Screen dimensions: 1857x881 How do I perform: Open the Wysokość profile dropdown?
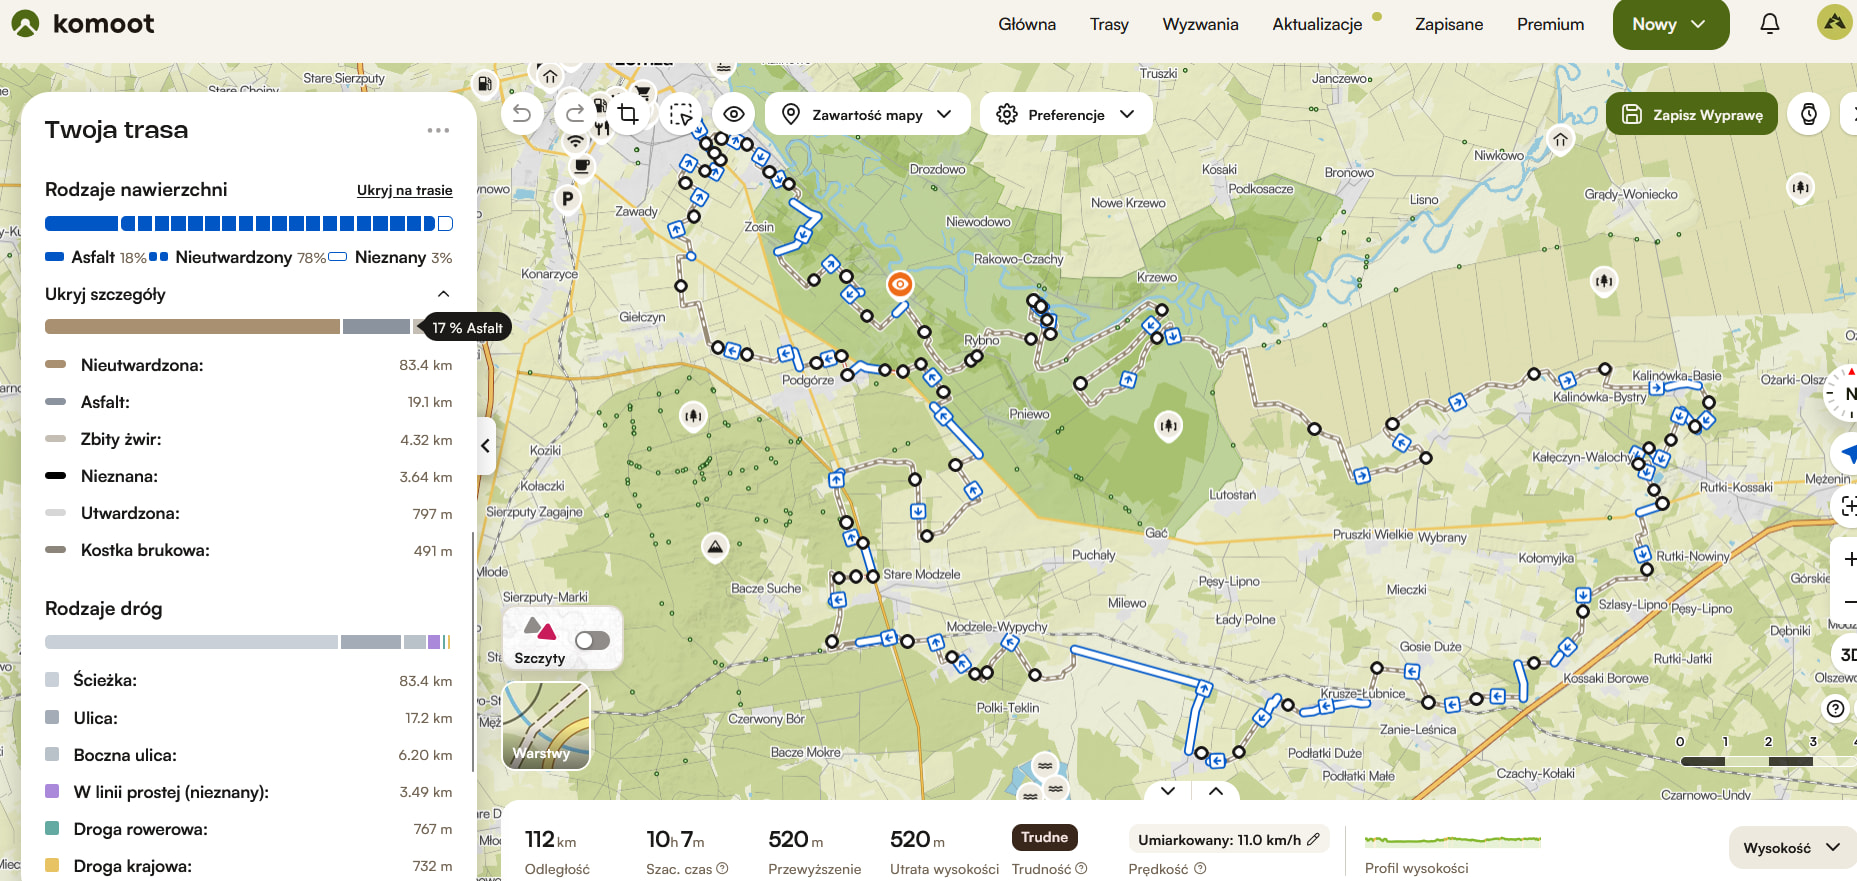[1791, 848]
